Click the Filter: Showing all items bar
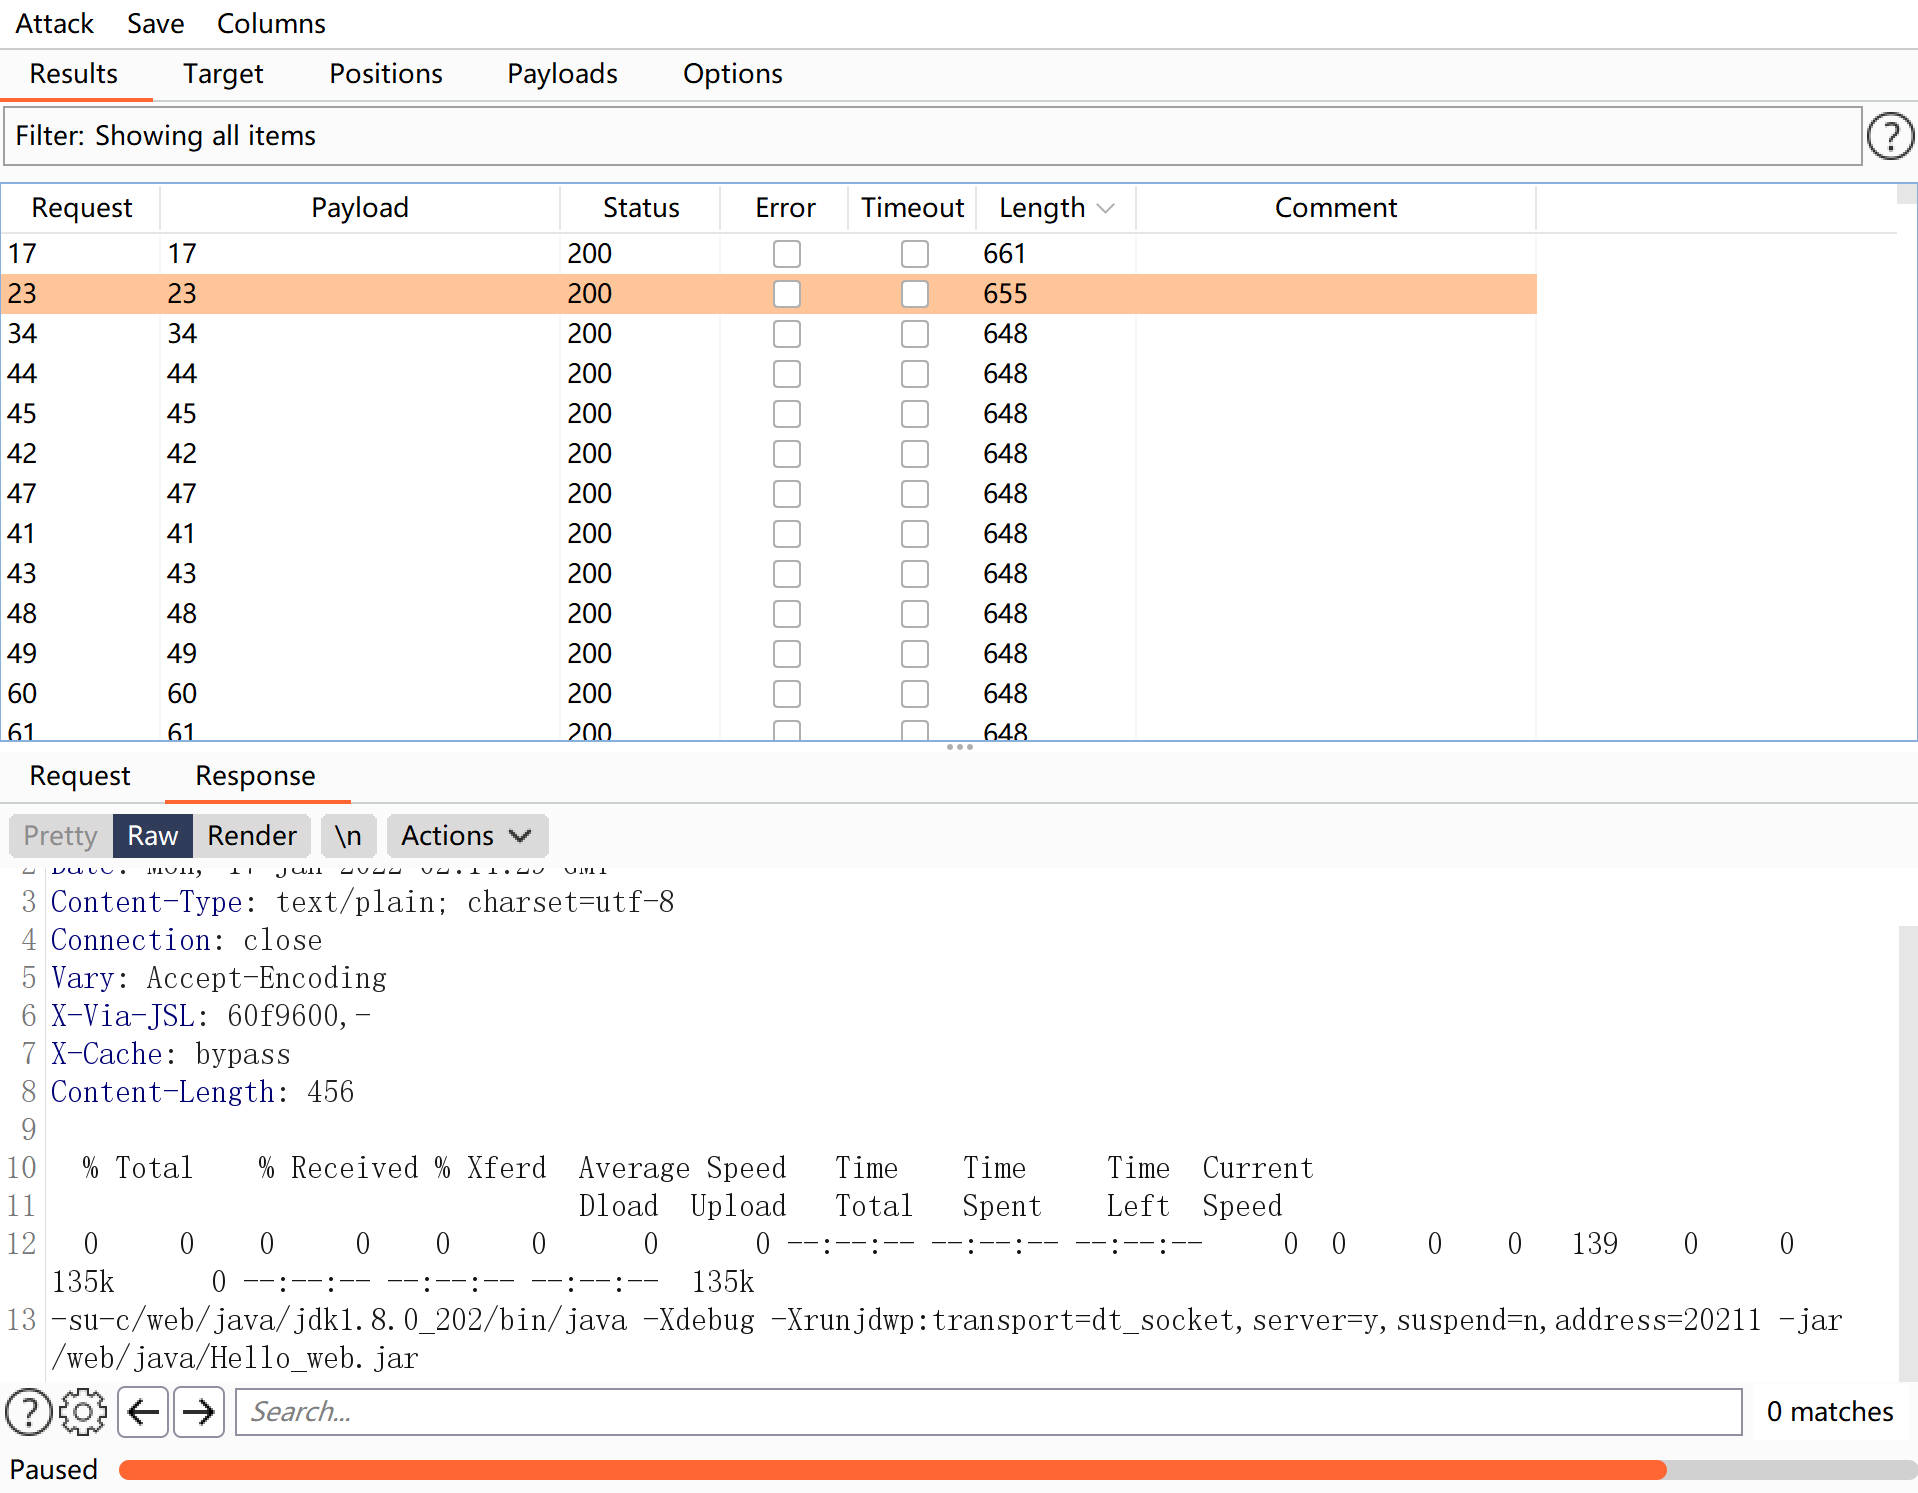 [932, 136]
